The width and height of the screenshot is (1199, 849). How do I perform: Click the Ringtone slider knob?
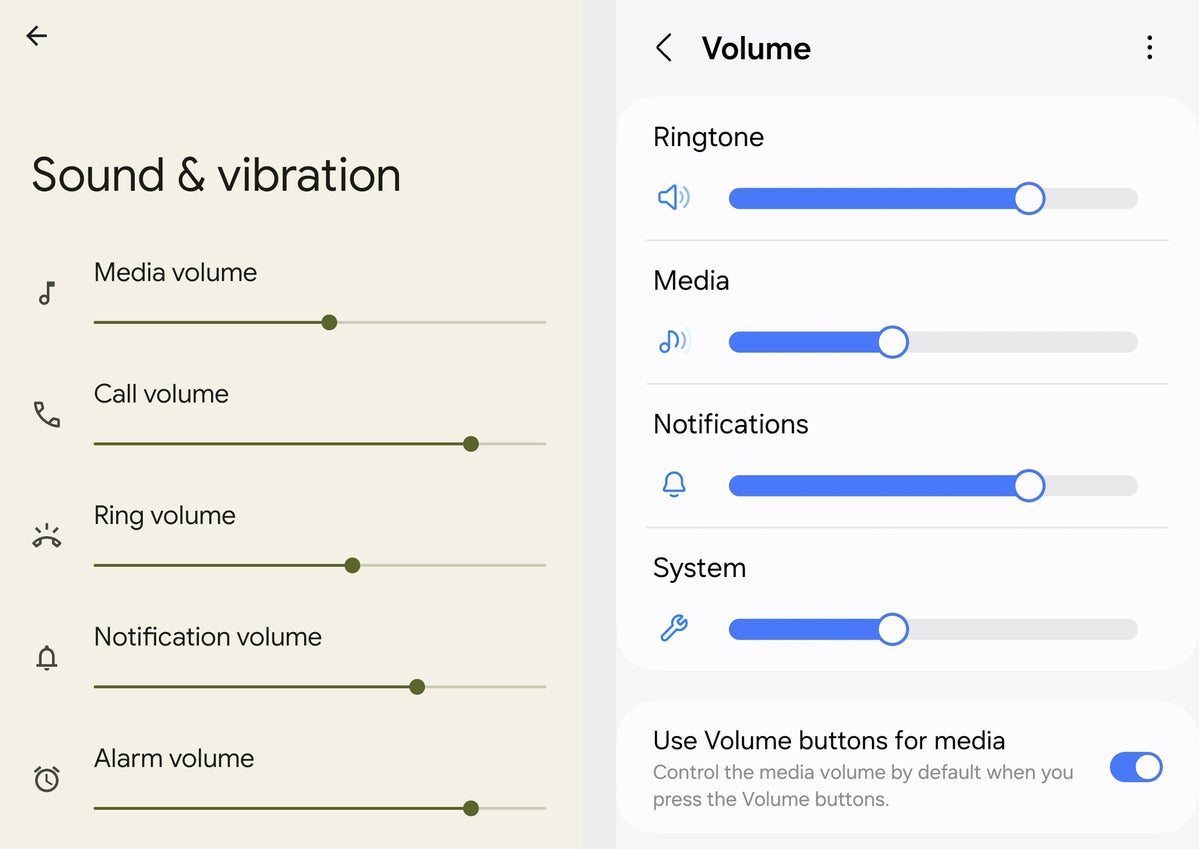[1029, 199]
